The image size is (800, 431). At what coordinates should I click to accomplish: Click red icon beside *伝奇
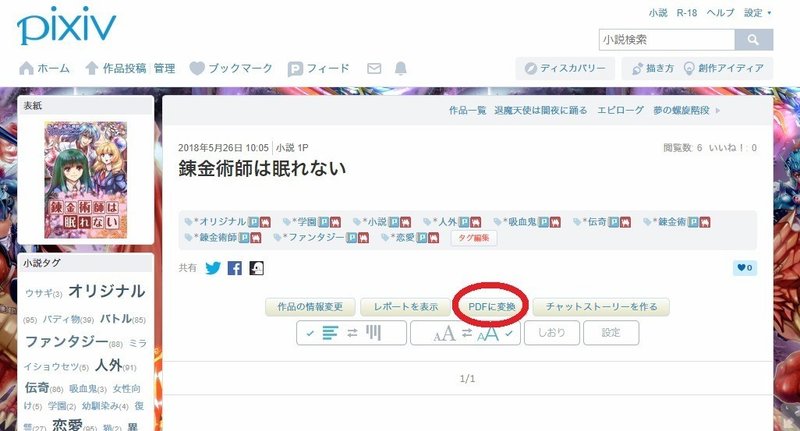(x=626, y=222)
